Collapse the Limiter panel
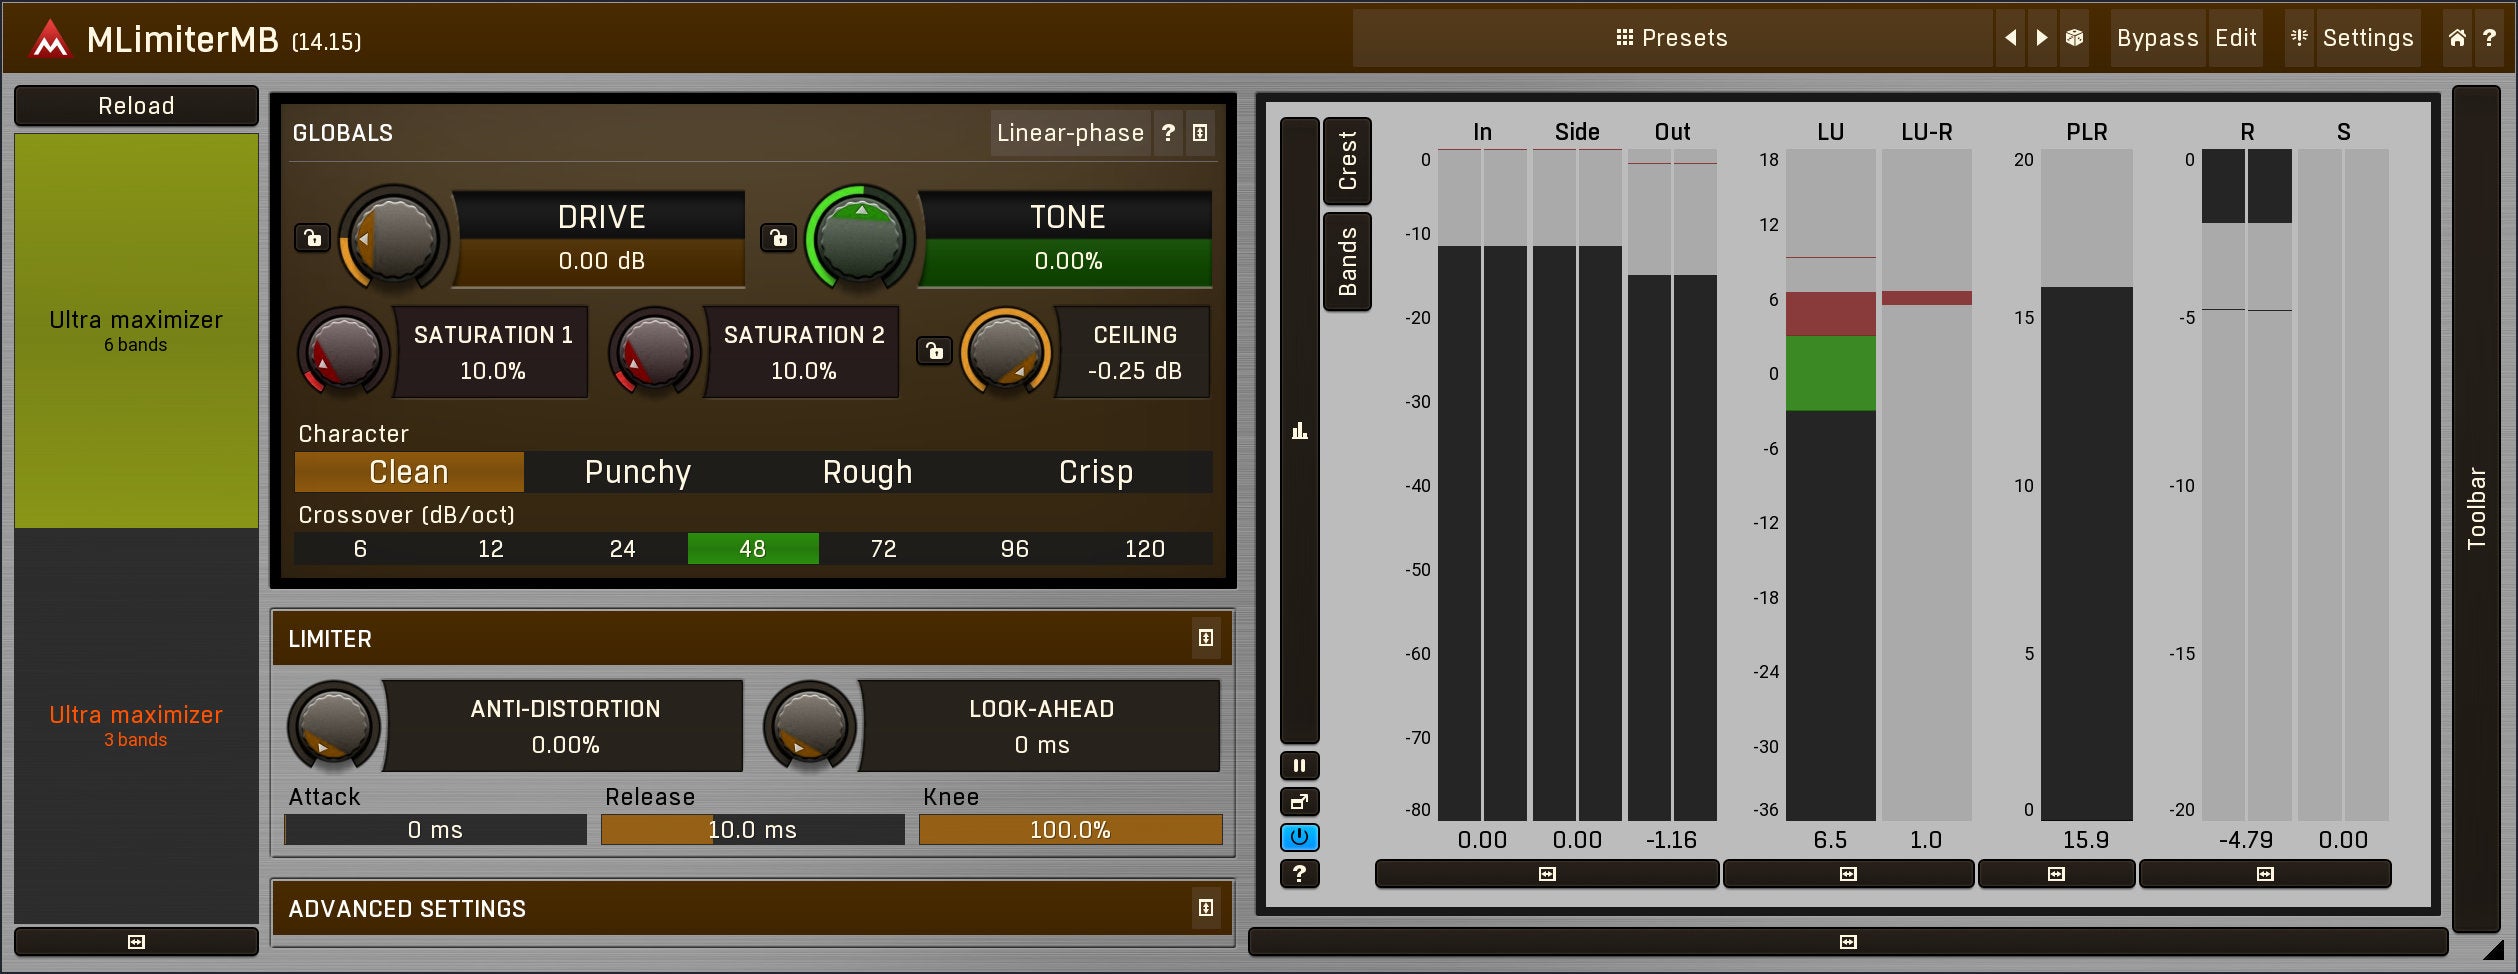 click(1205, 638)
